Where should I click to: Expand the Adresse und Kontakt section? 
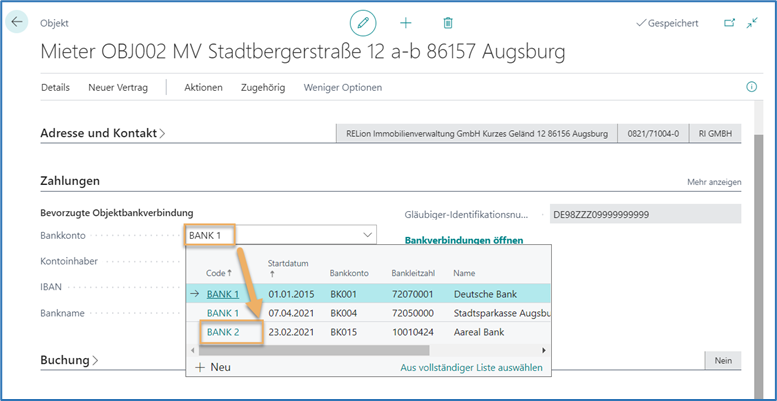(103, 133)
